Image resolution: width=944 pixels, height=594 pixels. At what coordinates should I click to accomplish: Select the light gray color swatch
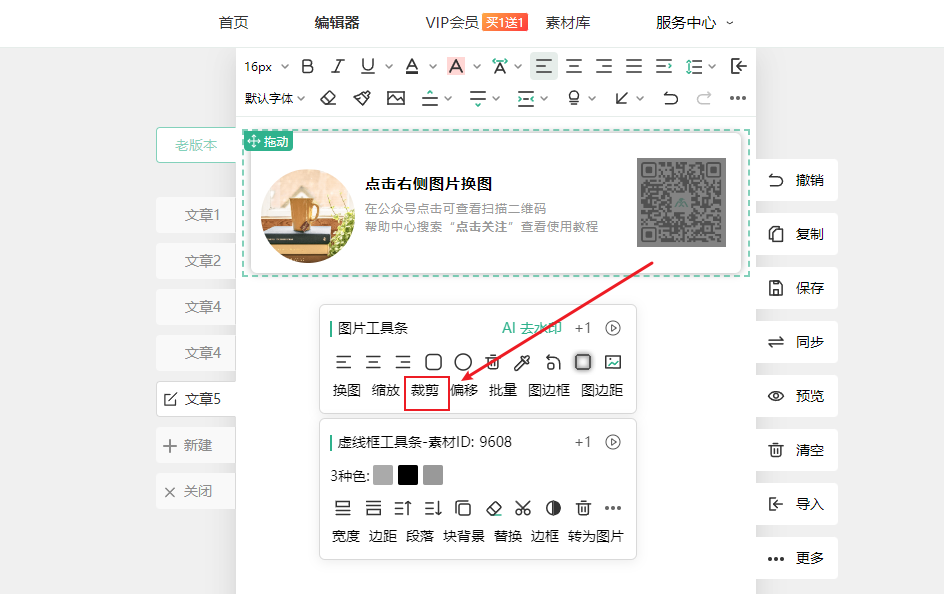click(383, 475)
